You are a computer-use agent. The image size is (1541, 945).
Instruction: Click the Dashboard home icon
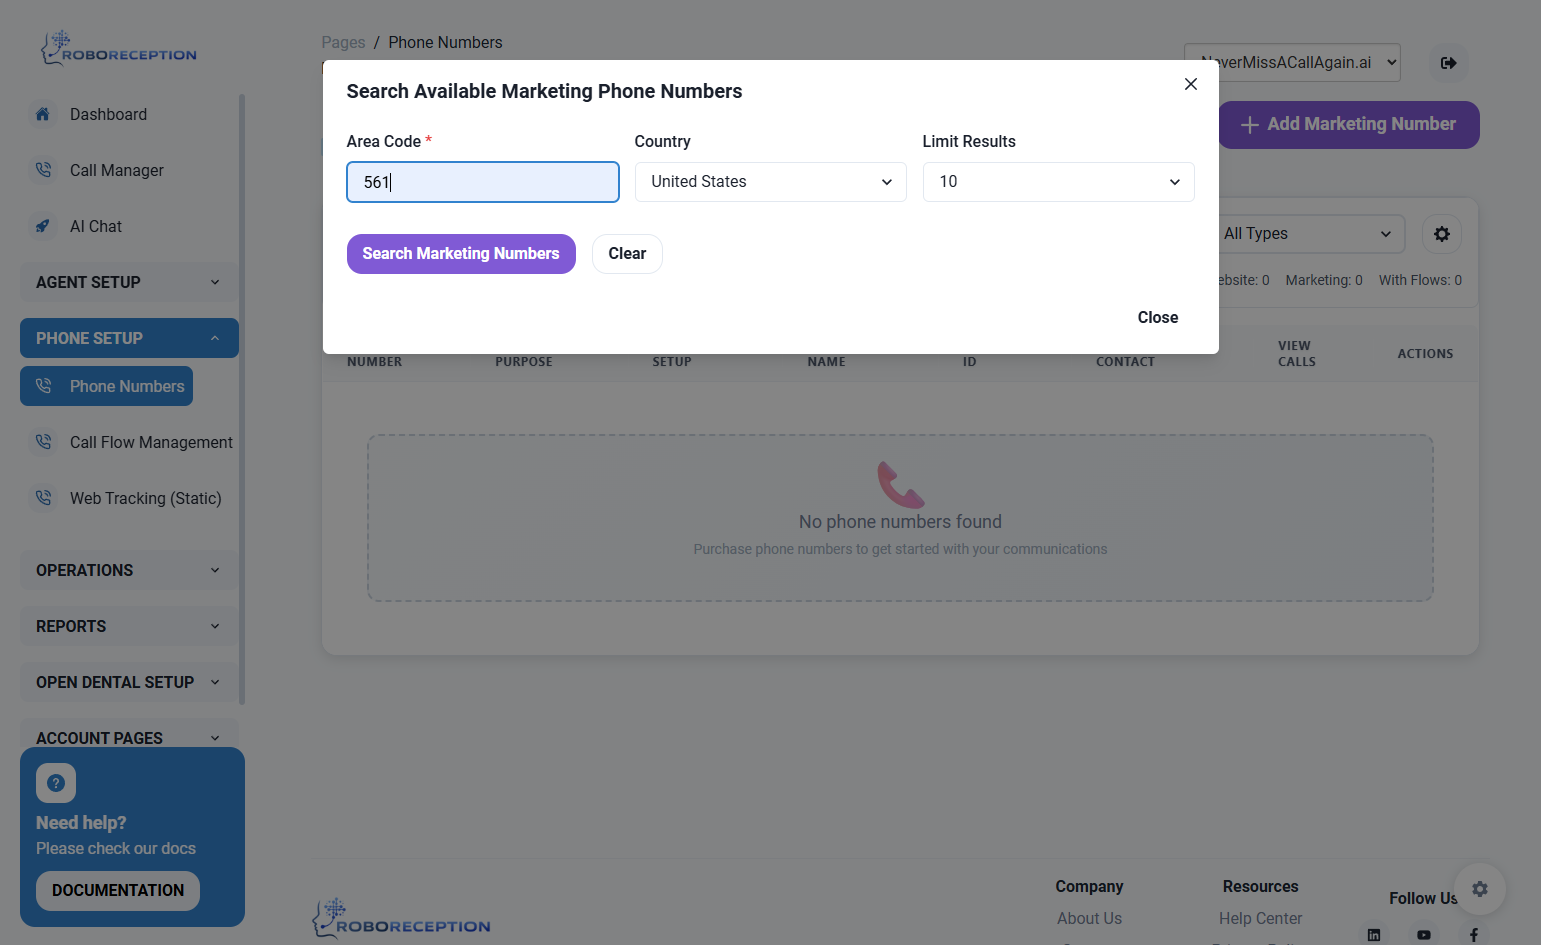coord(43,114)
